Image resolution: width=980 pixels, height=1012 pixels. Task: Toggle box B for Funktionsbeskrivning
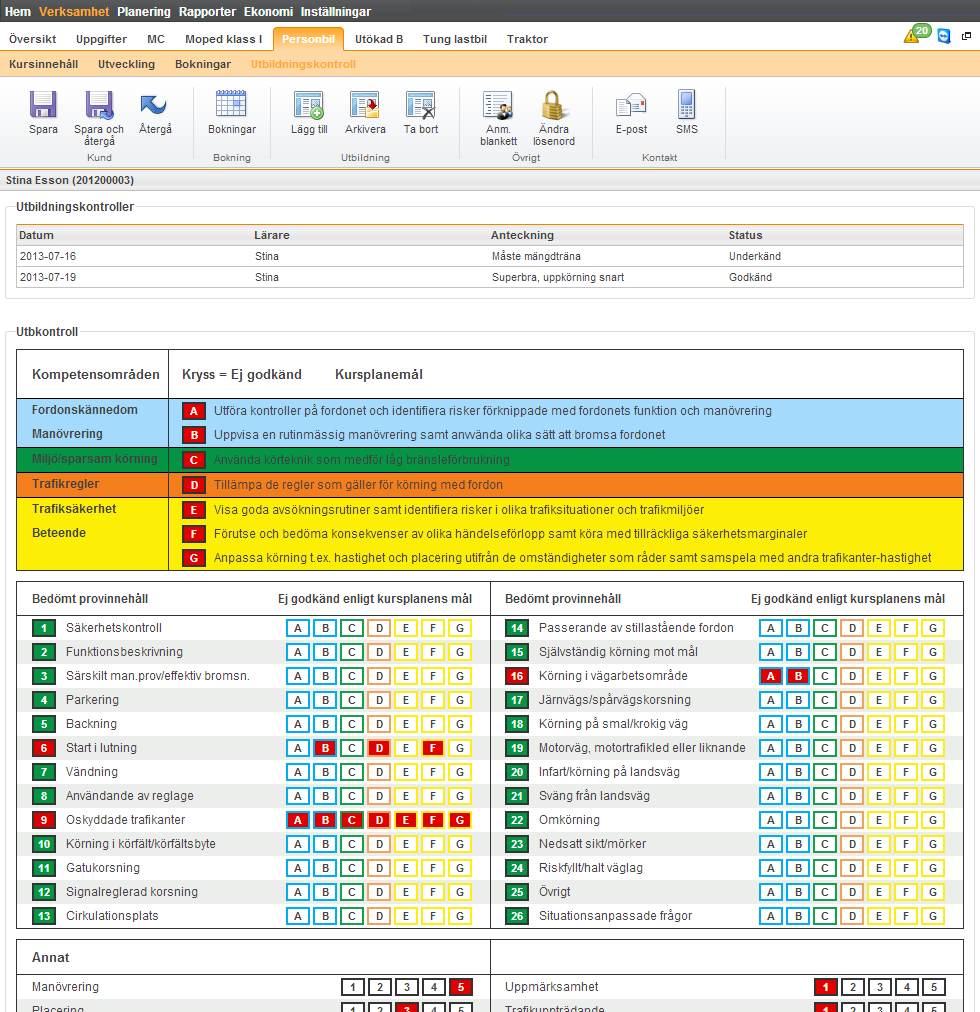coord(325,652)
